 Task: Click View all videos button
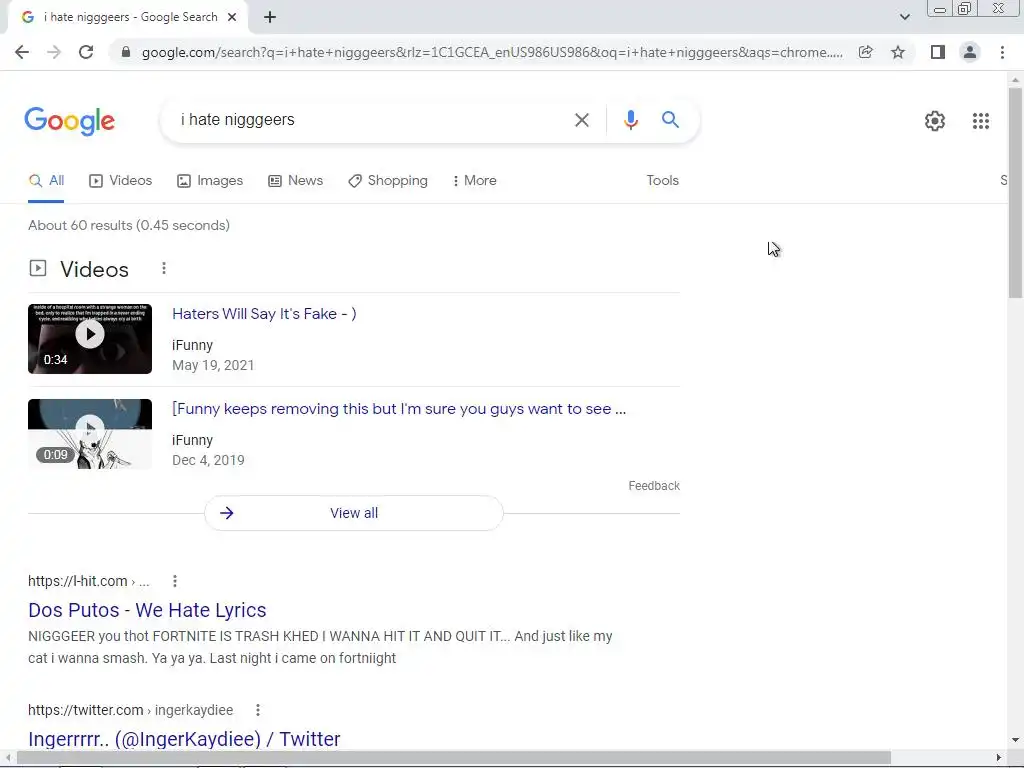click(x=354, y=513)
